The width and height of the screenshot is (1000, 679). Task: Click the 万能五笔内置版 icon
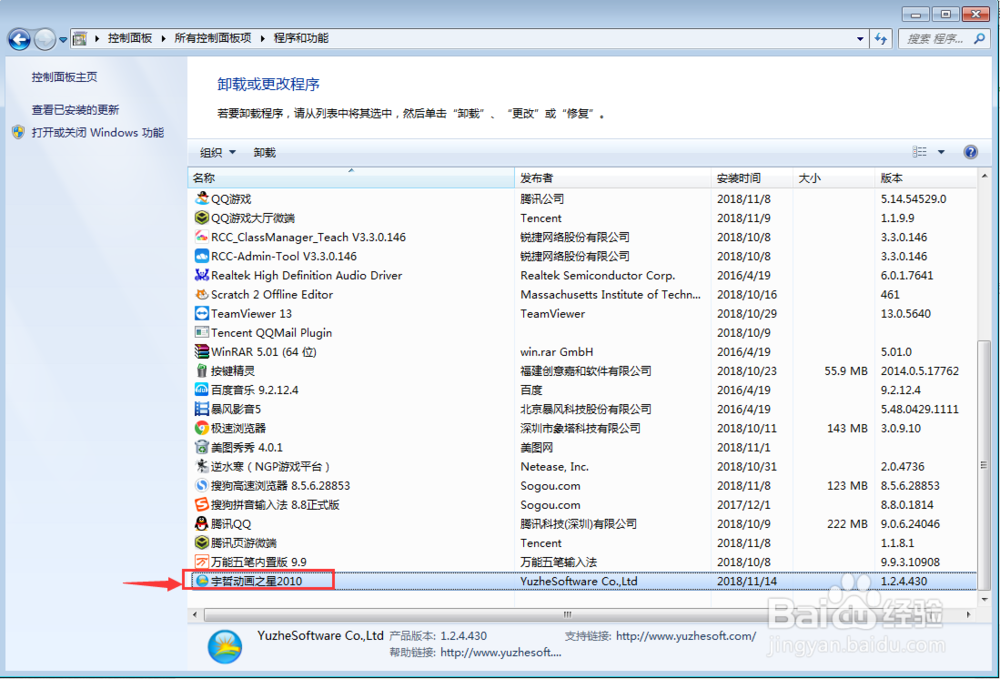pyautogui.click(x=202, y=562)
